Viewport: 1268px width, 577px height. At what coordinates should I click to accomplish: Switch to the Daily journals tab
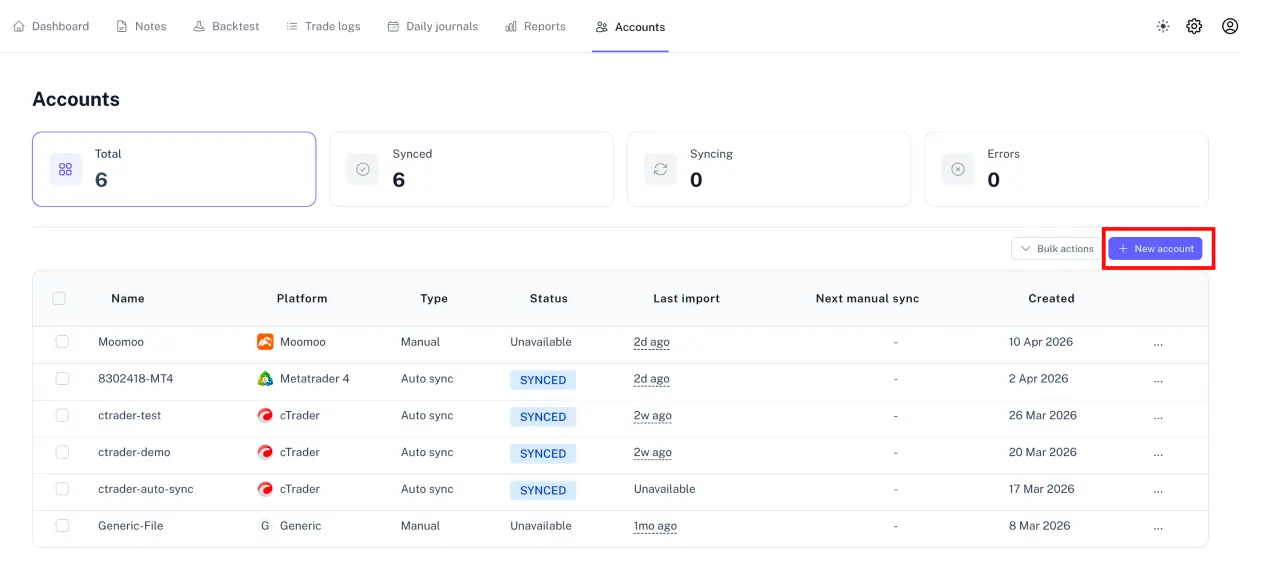tap(432, 25)
